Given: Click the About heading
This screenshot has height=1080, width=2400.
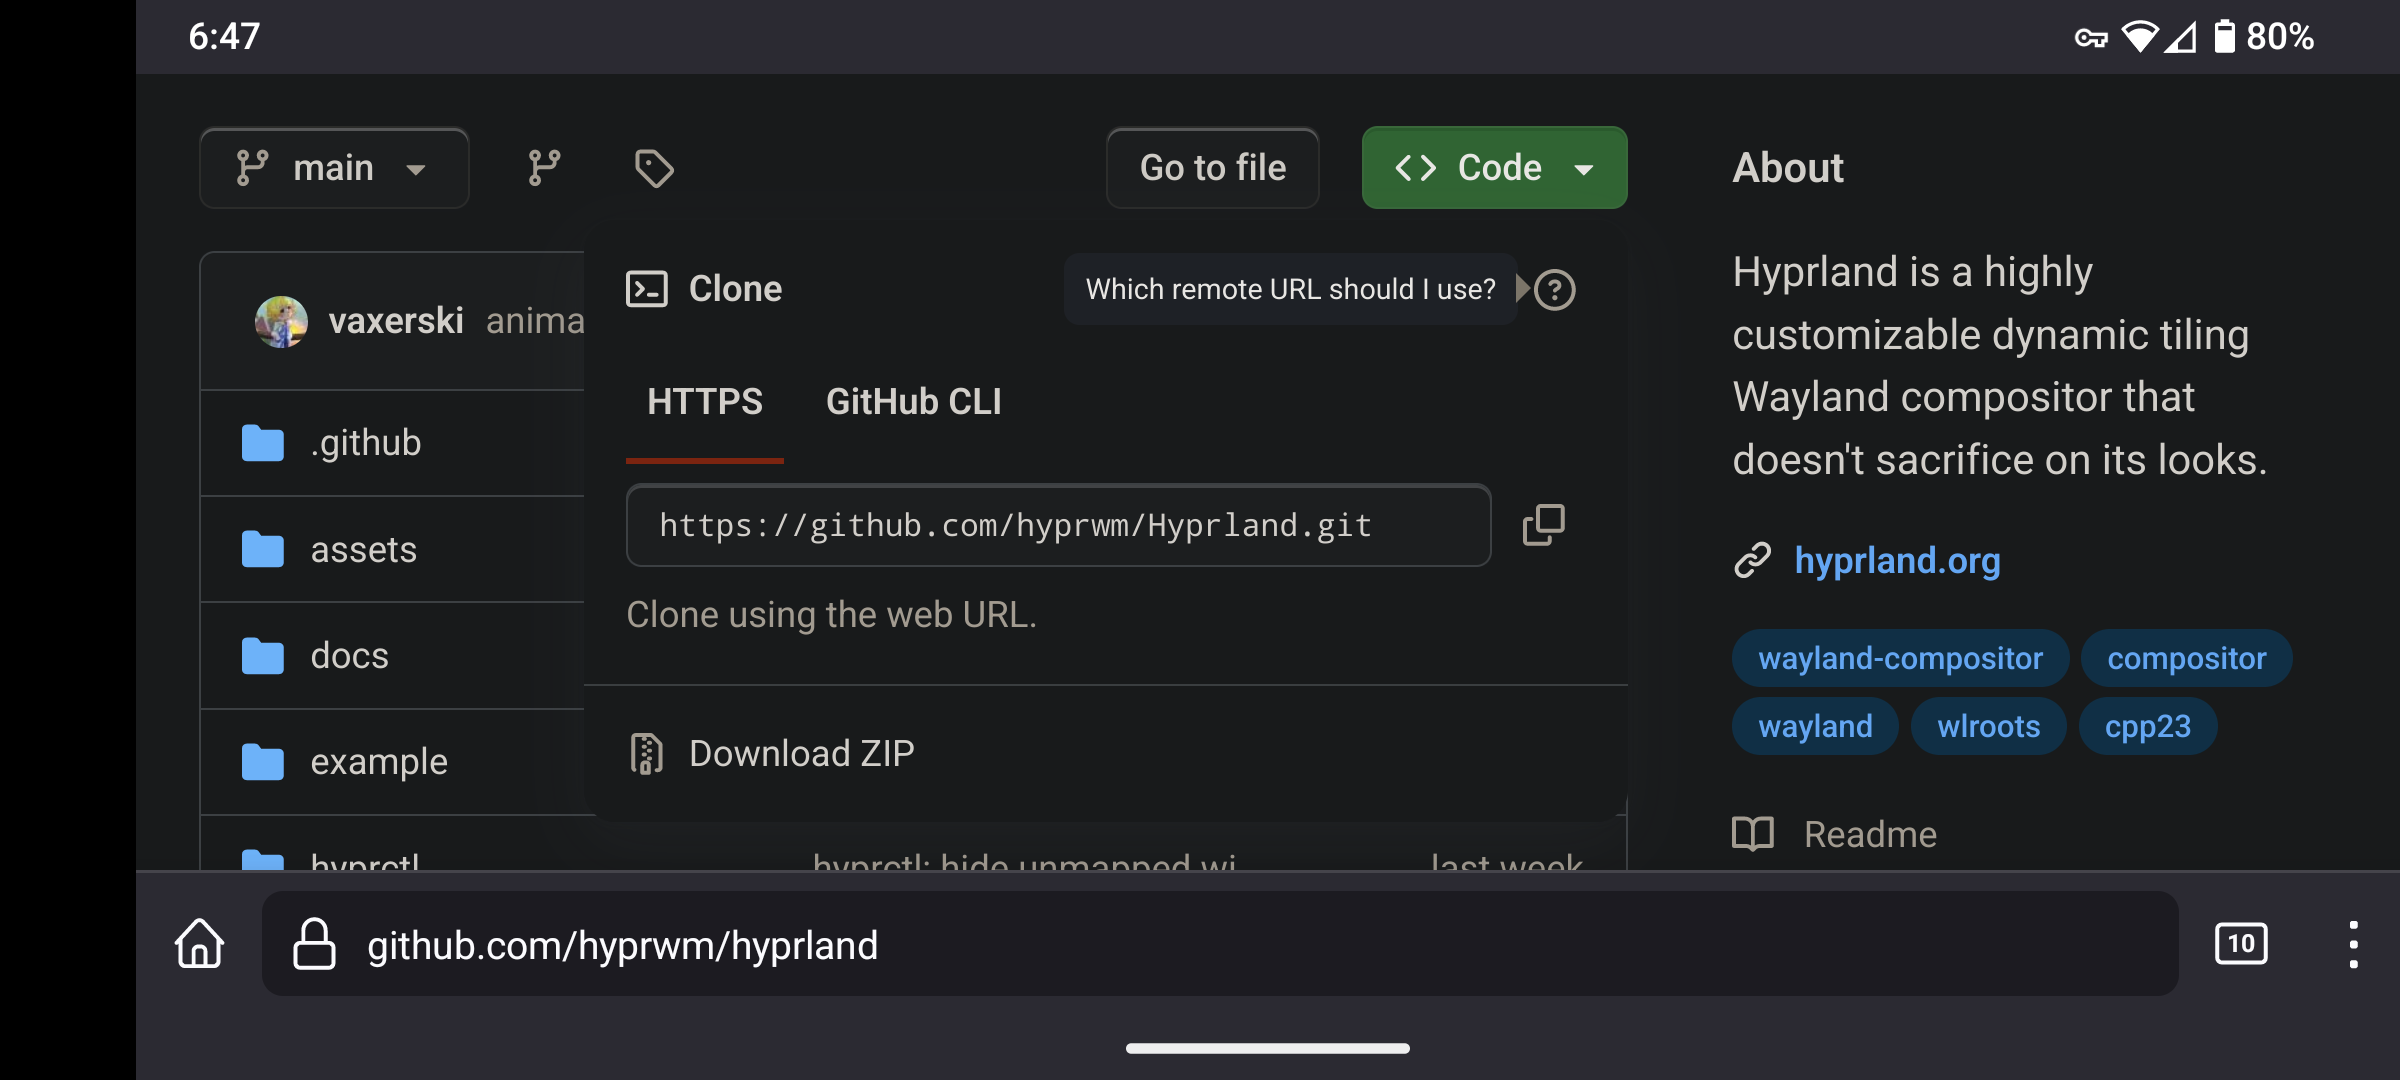Looking at the screenshot, I should [1788, 168].
